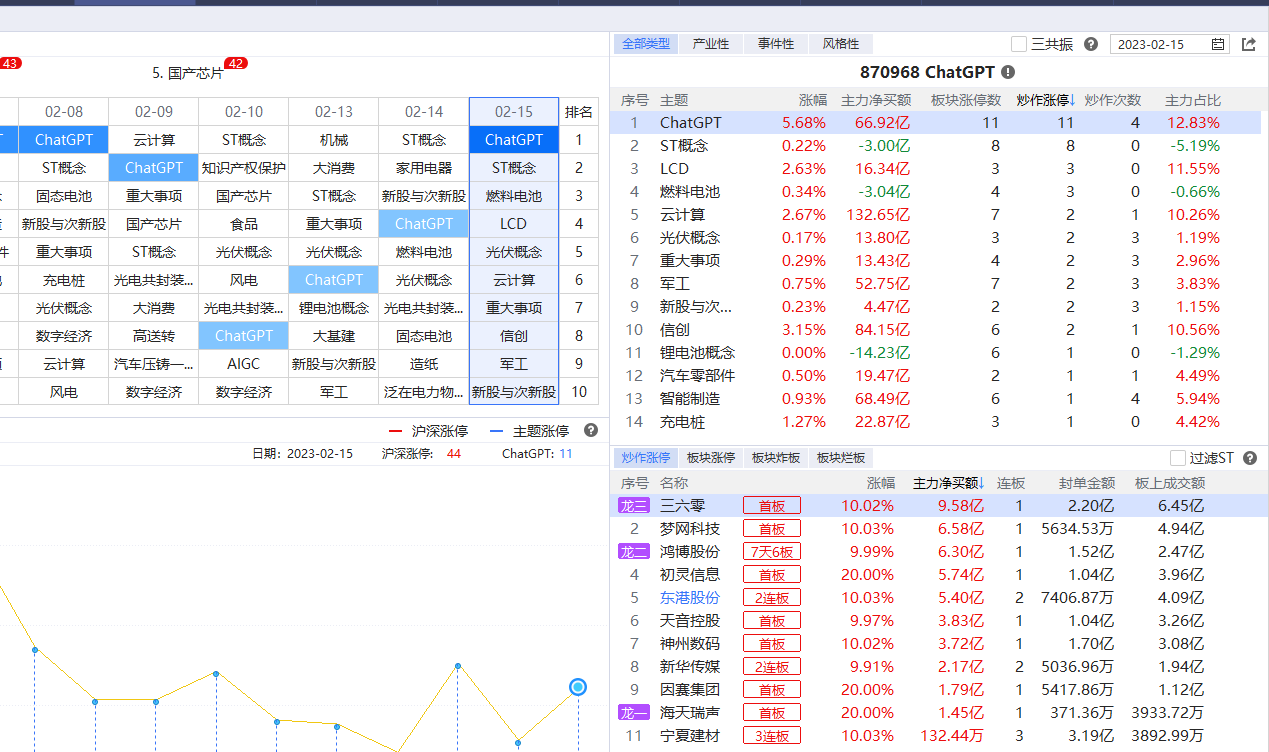Sort themes by 主力占比 header
The image size is (1269, 752).
click(1193, 100)
